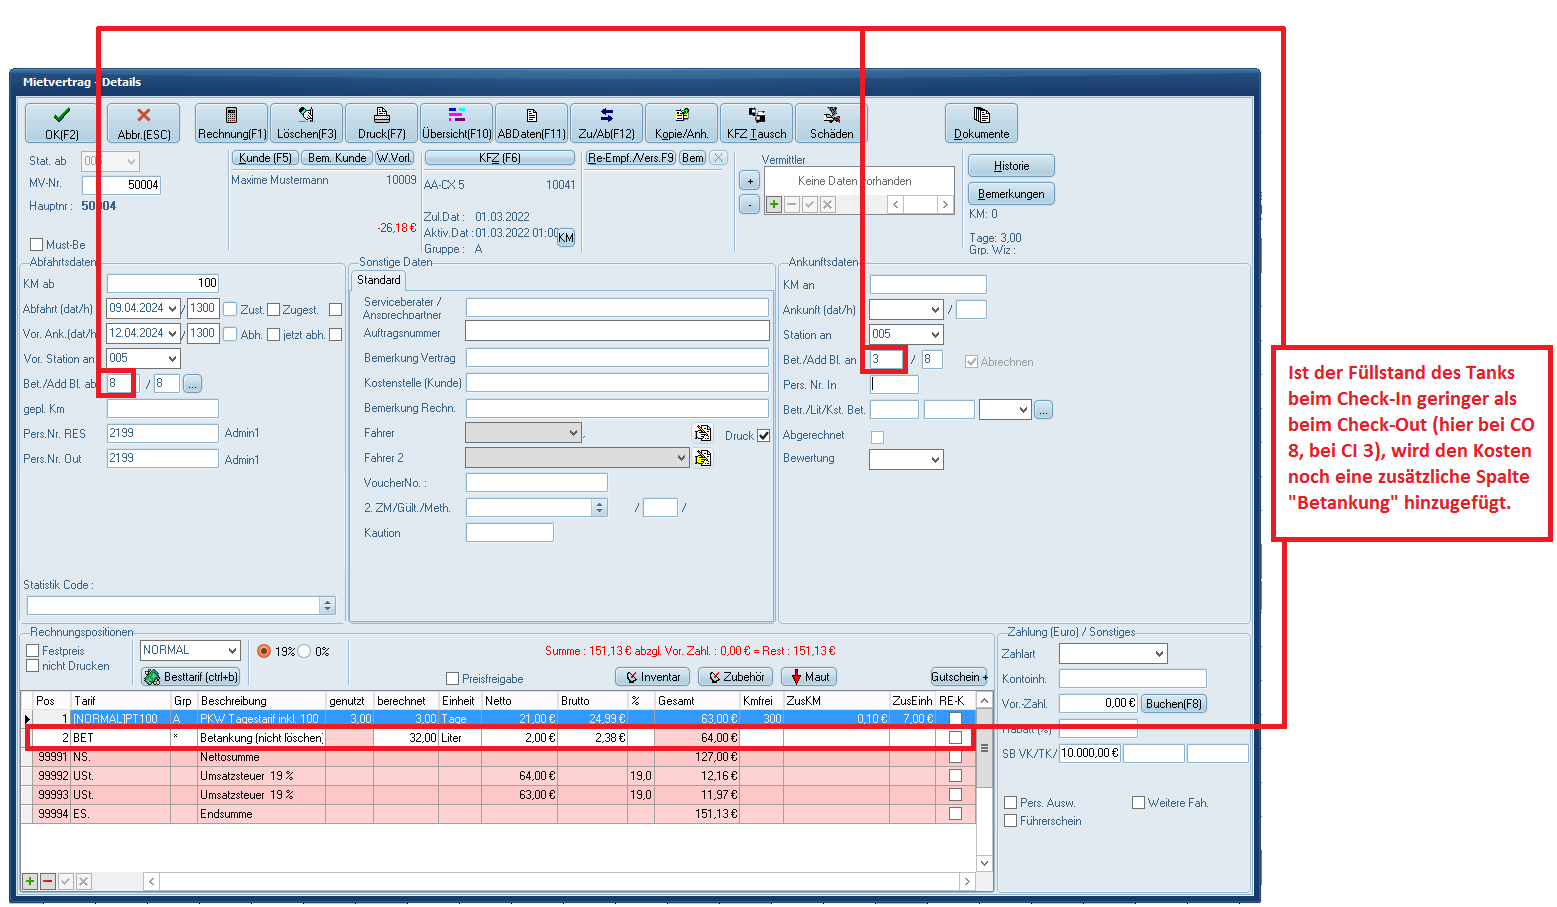Select the 0% tax radio button
Image resolution: width=1557 pixels, height=907 pixels.
click(305, 651)
